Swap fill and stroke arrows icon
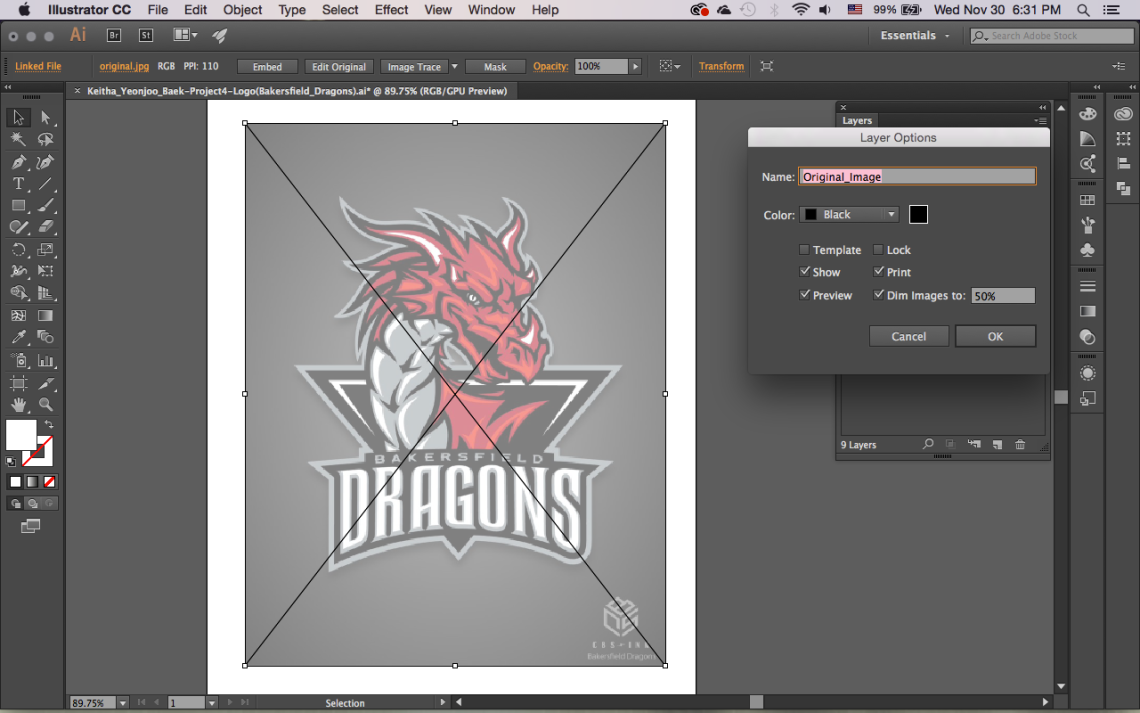 [49, 424]
